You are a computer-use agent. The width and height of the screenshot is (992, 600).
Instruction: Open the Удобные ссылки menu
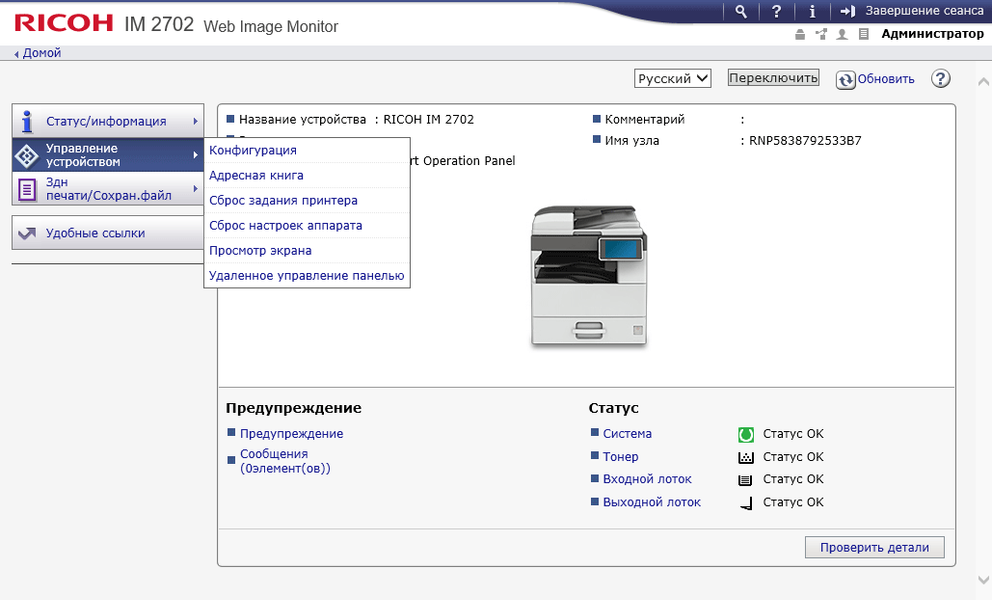tap(108, 233)
